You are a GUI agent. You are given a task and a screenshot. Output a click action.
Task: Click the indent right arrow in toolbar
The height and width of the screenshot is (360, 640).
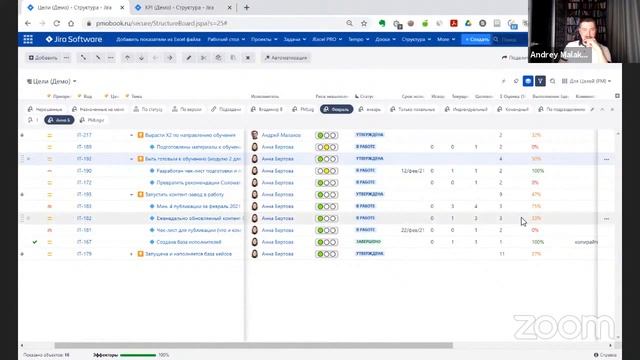[170, 58]
